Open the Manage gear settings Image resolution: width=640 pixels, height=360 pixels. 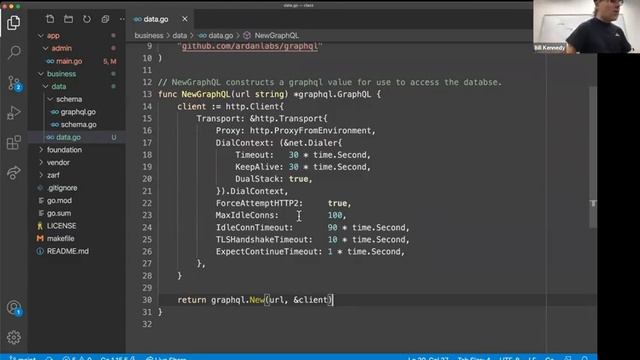13,337
